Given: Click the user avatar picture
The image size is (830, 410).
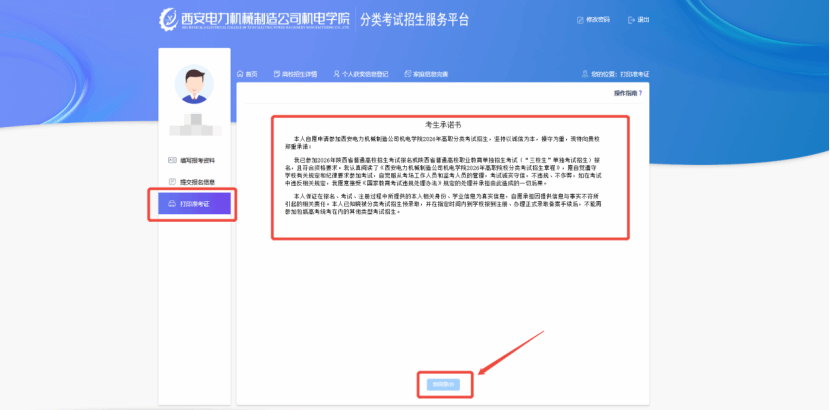Looking at the screenshot, I should [x=194, y=86].
